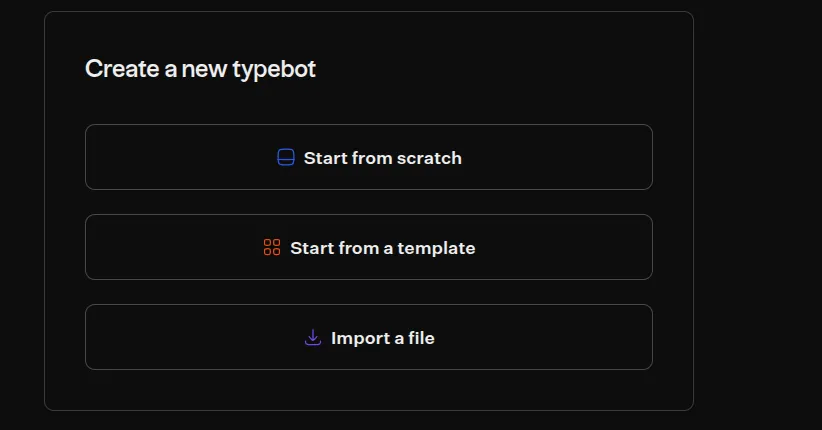The image size is (822, 430).
Task: Click the Create a new typebot heading
Action: pos(200,69)
